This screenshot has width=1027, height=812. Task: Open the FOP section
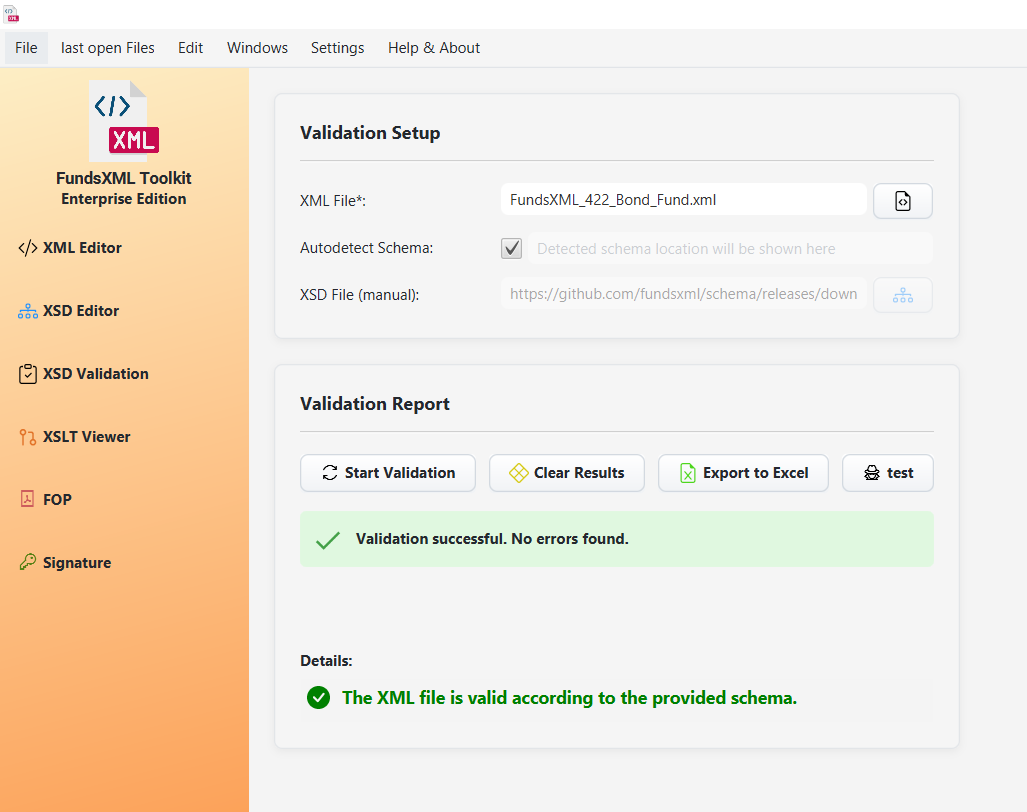click(x=45, y=500)
